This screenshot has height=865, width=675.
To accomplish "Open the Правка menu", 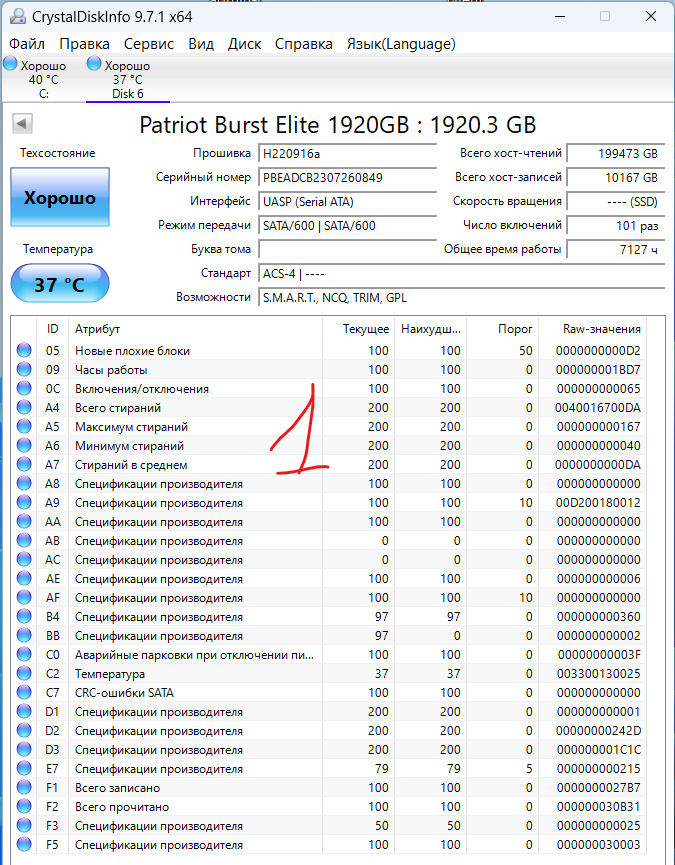I will click(84, 44).
